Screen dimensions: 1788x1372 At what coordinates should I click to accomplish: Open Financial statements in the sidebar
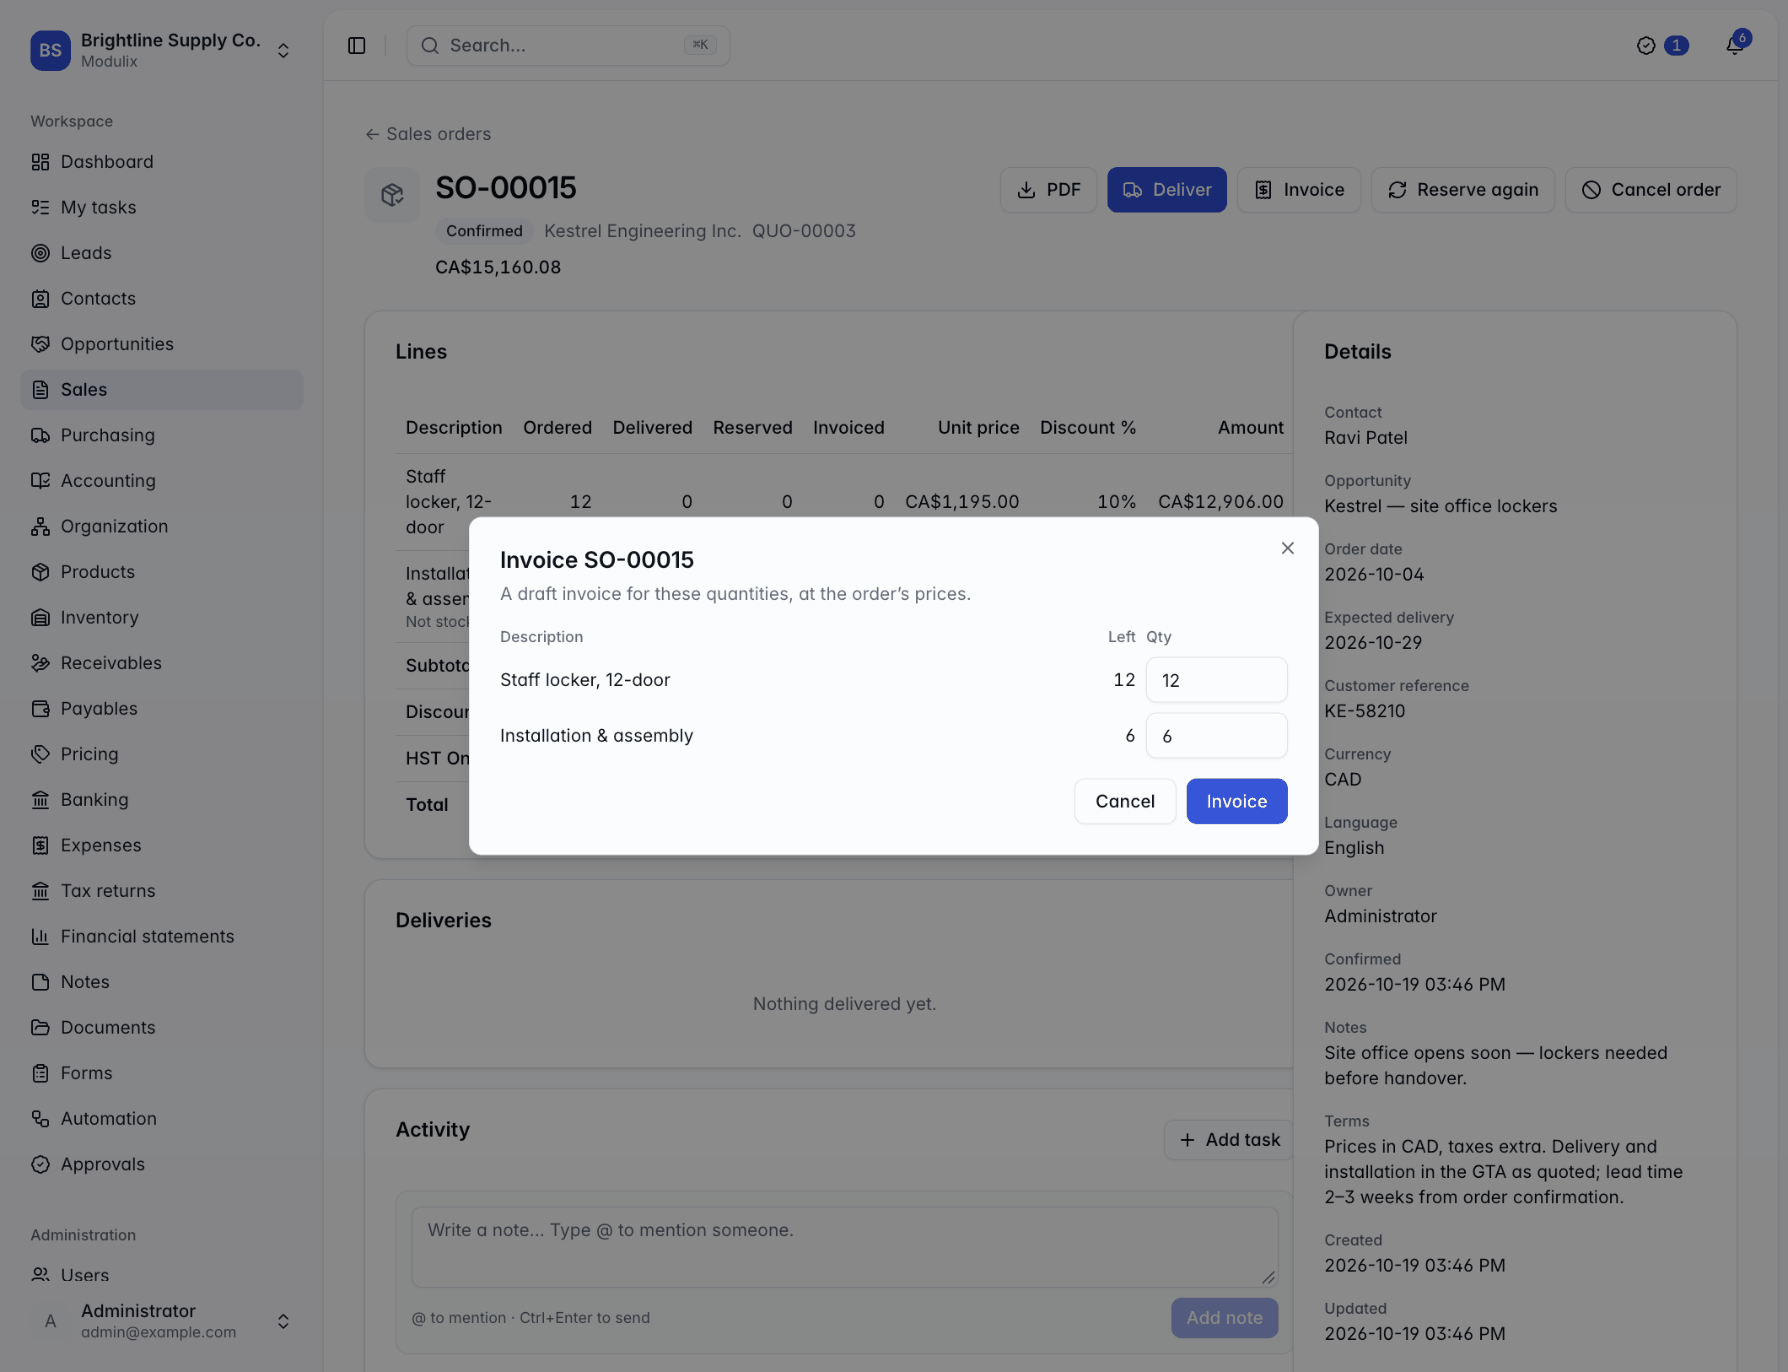pyautogui.click(x=162, y=936)
